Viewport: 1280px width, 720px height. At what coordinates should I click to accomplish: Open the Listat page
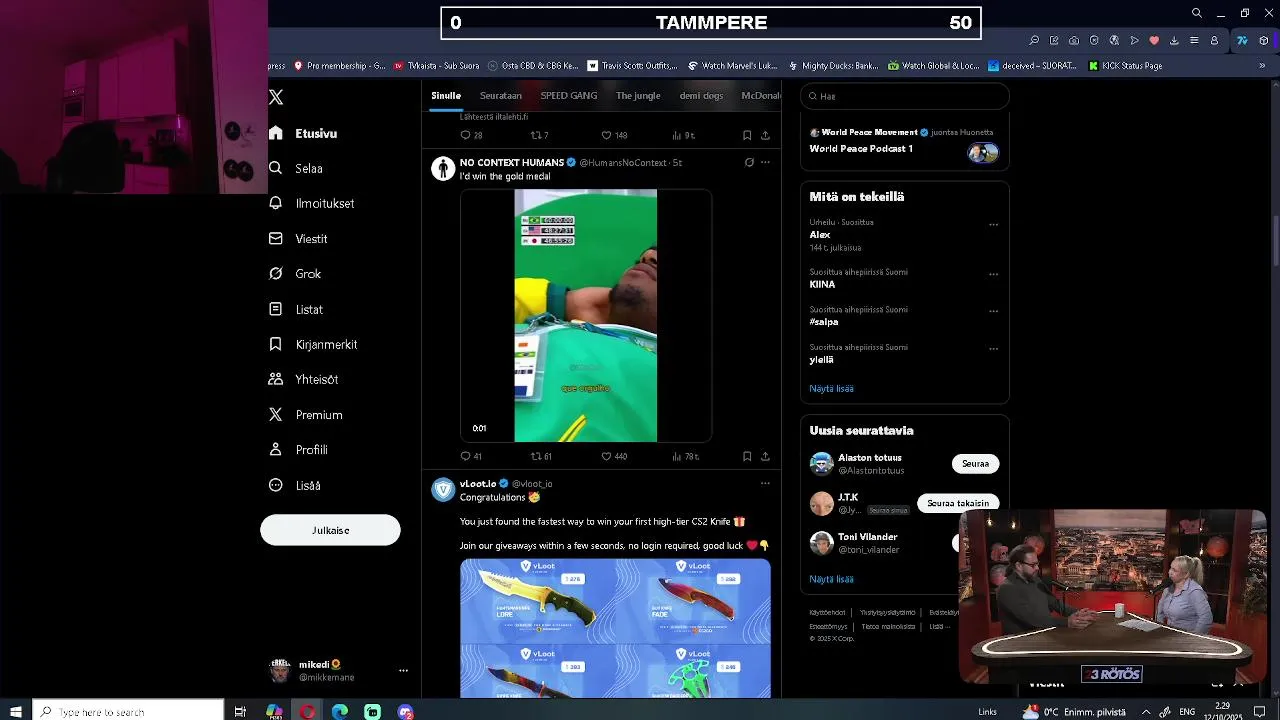[x=296, y=309]
